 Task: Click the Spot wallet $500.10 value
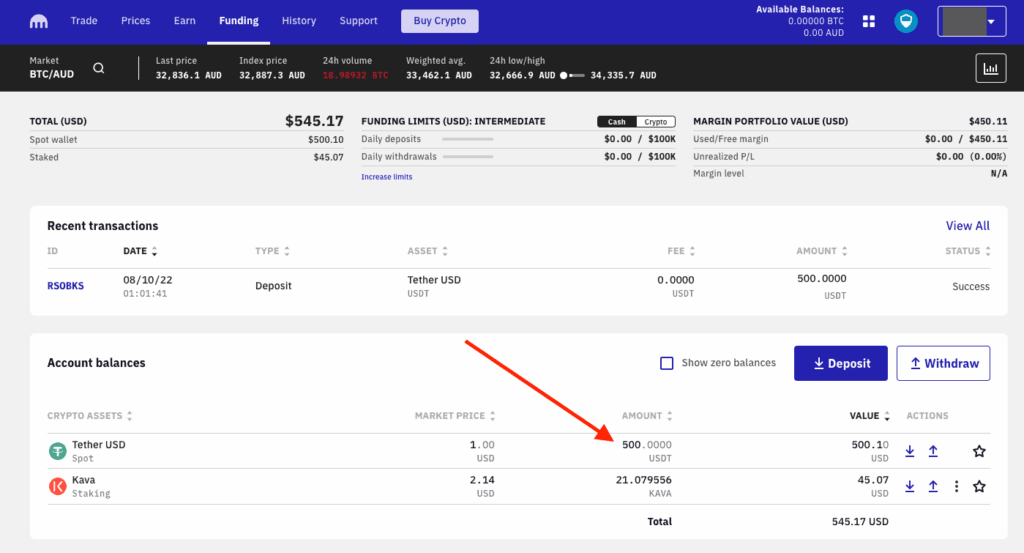[325, 140]
